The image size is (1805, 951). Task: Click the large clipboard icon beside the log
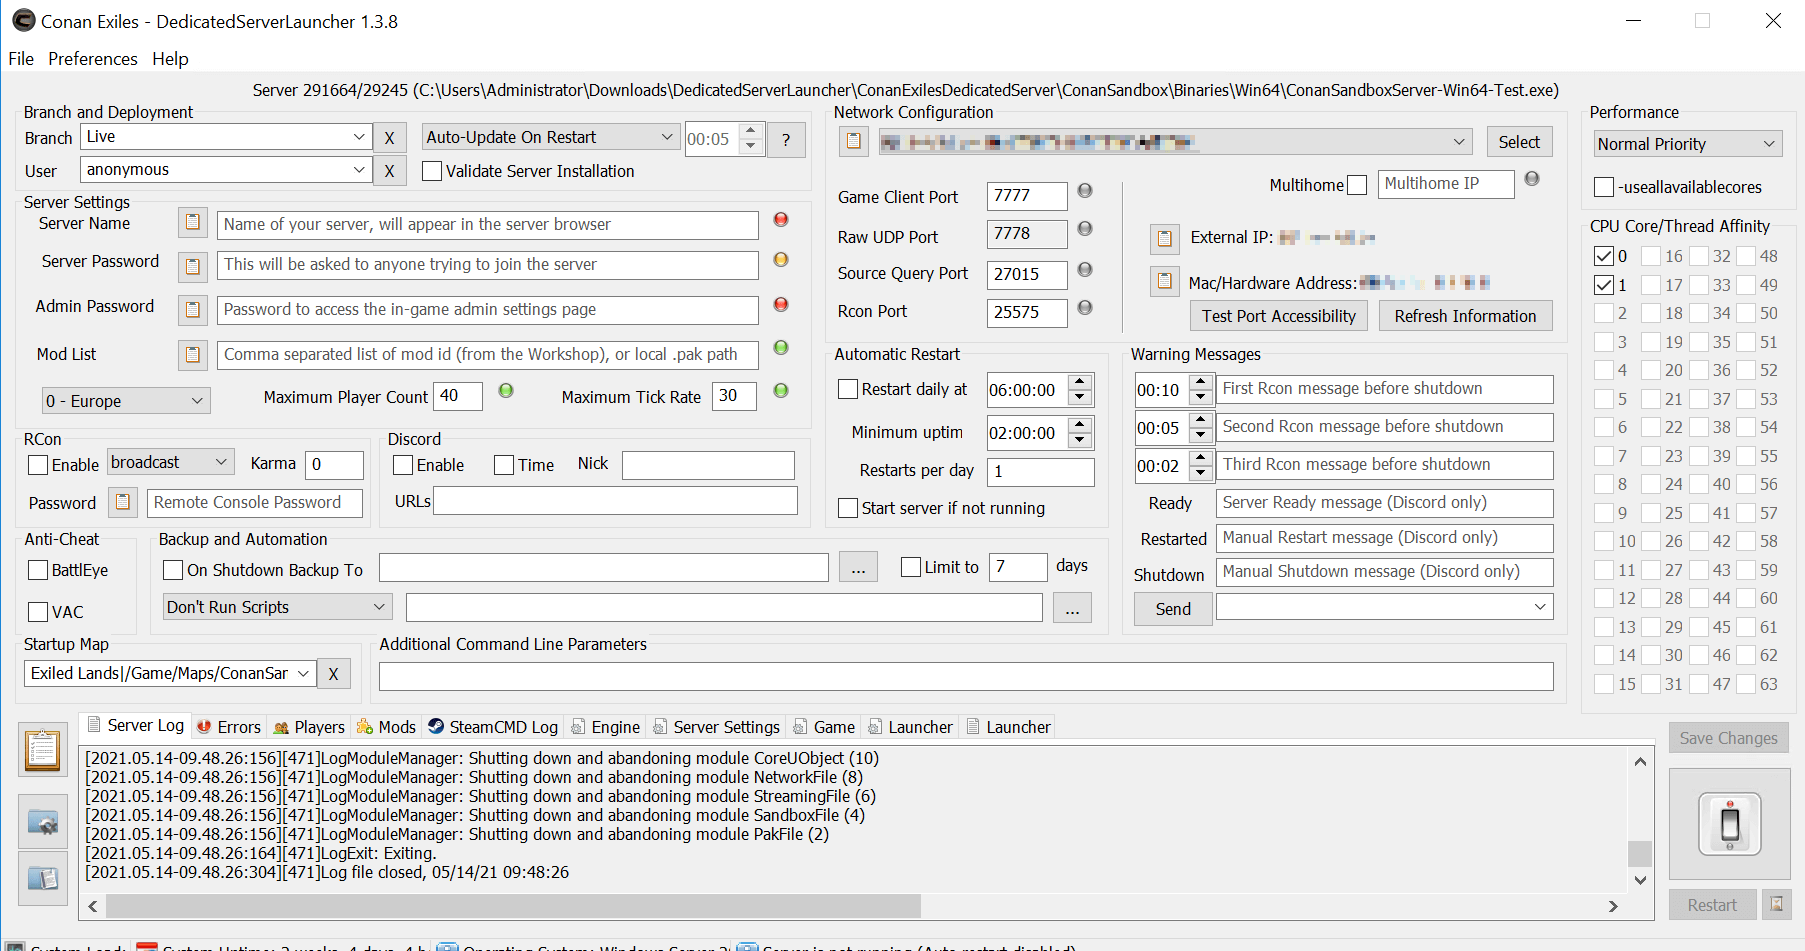tap(43, 750)
